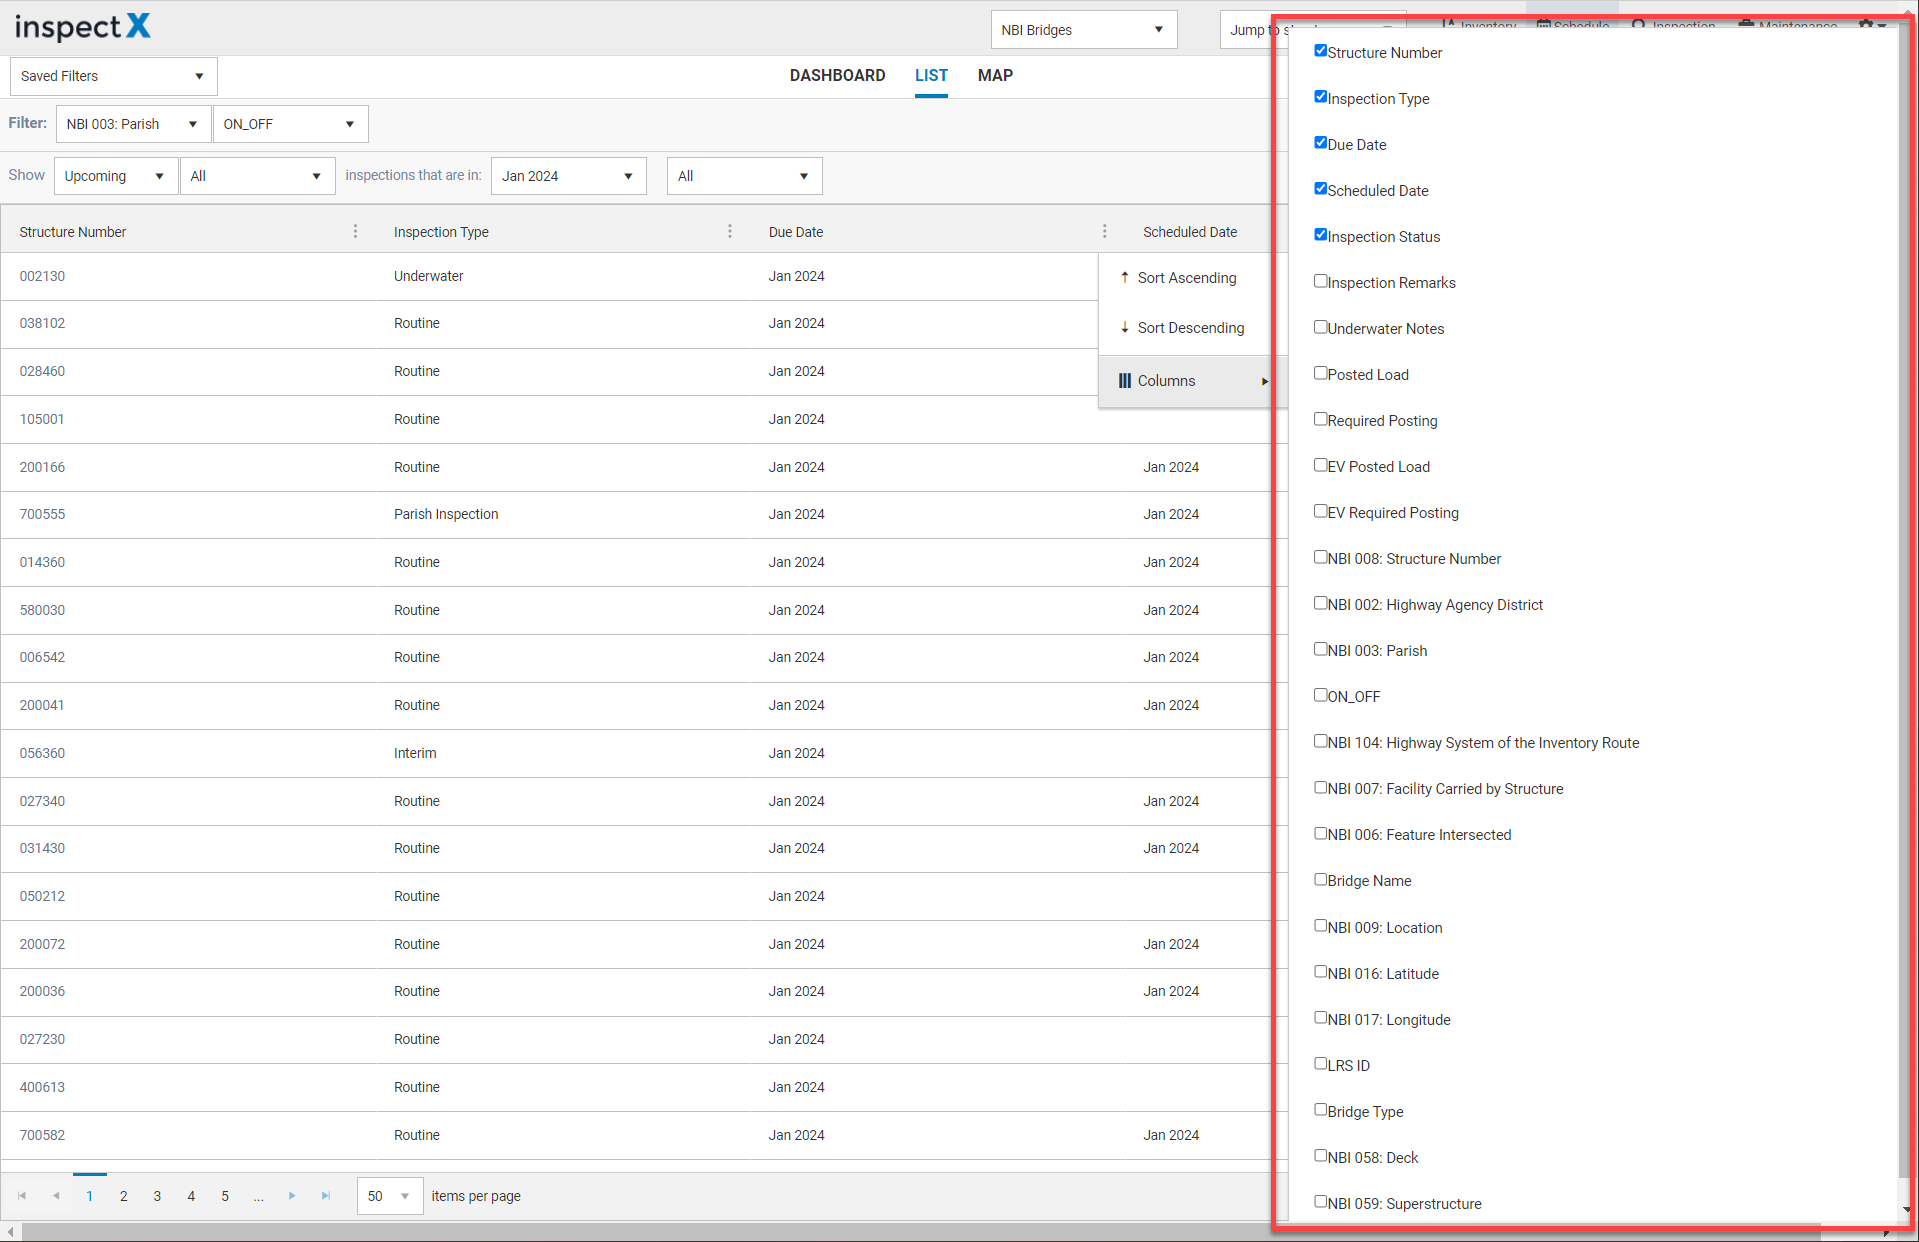Choose Sort Ascending from column menu

(x=1185, y=278)
